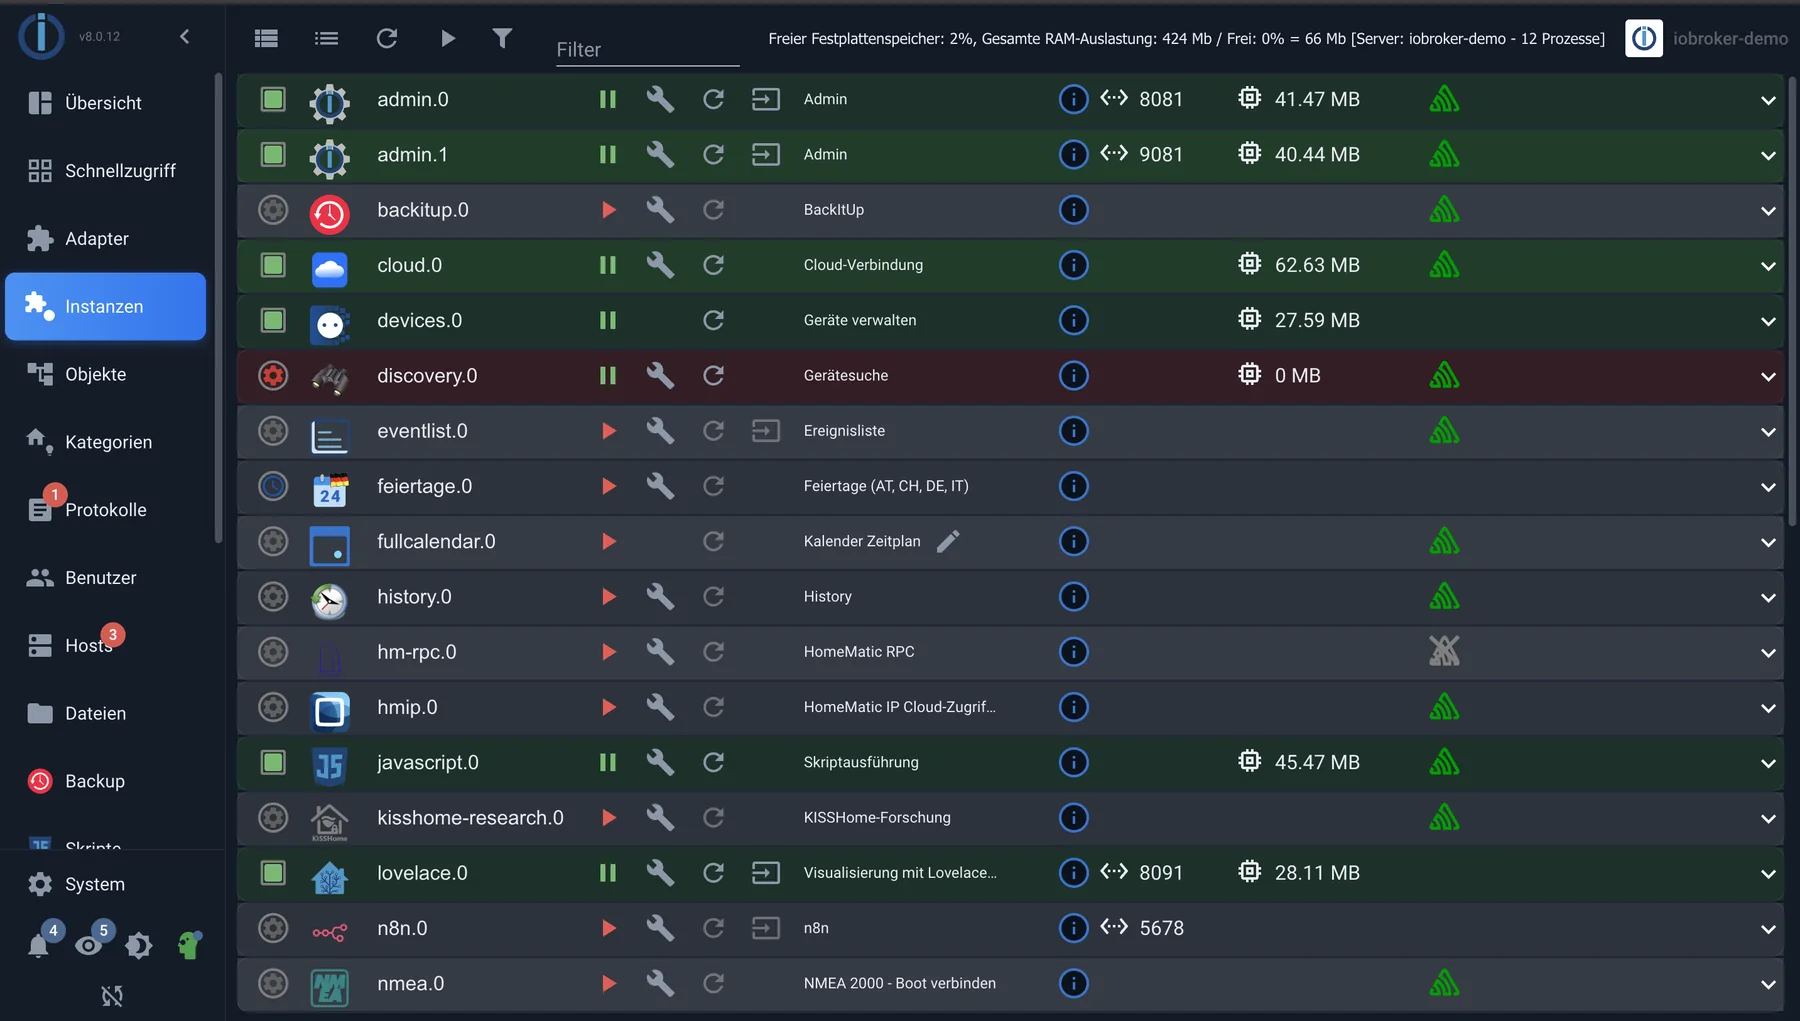This screenshot has height=1021, width=1800.
Task: Open settings wrench for nmea.0
Action: pos(660,984)
